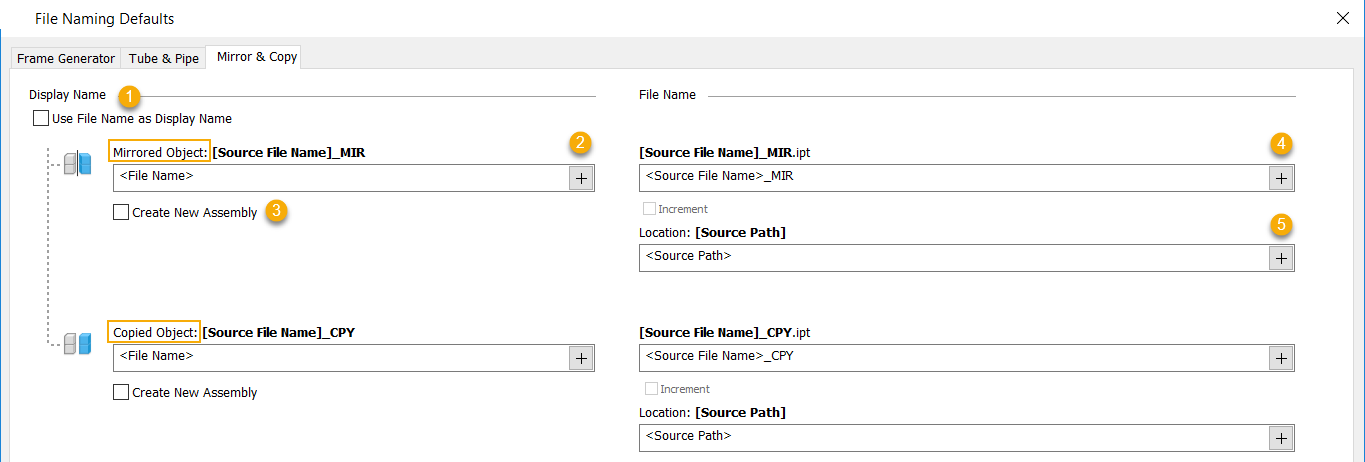Toggle Increment checkbox under the _CPY file name
The width and height of the screenshot is (1365, 462).
(650, 389)
